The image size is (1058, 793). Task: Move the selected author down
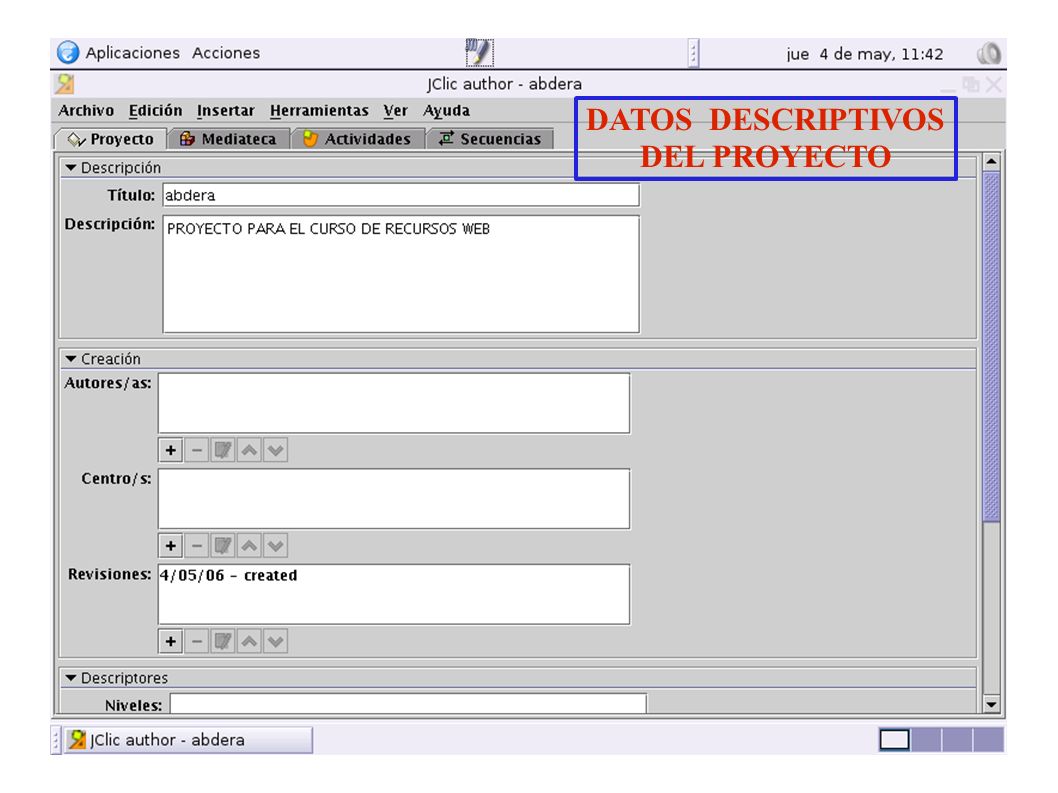click(275, 450)
